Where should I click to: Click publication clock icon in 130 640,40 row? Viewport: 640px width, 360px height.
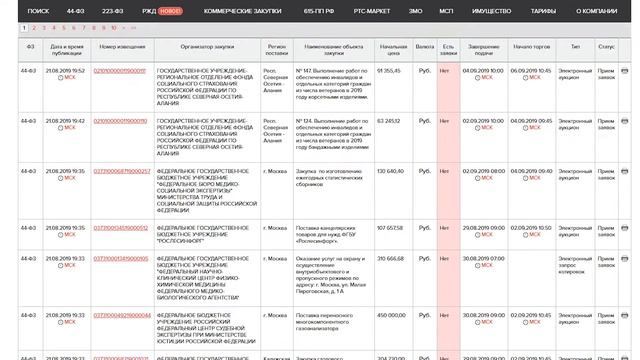tap(60, 178)
